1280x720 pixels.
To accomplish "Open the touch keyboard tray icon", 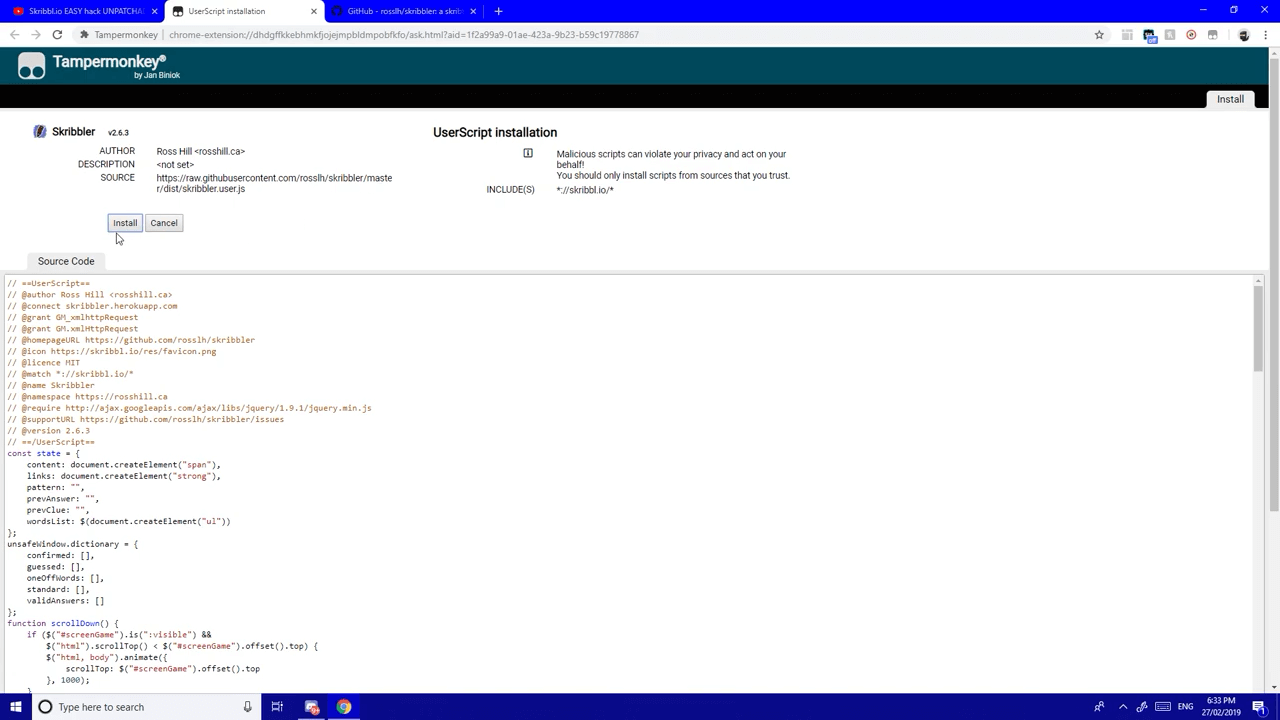I will click(x=1161, y=707).
